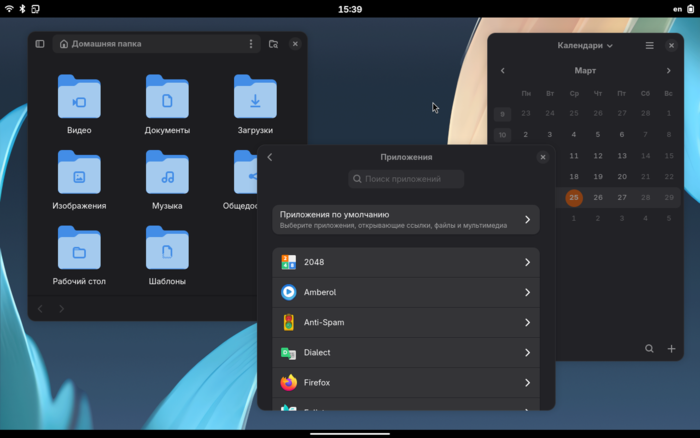The image size is (700, 438).
Task: Open the Загрузки folder icon
Action: [255, 99]
